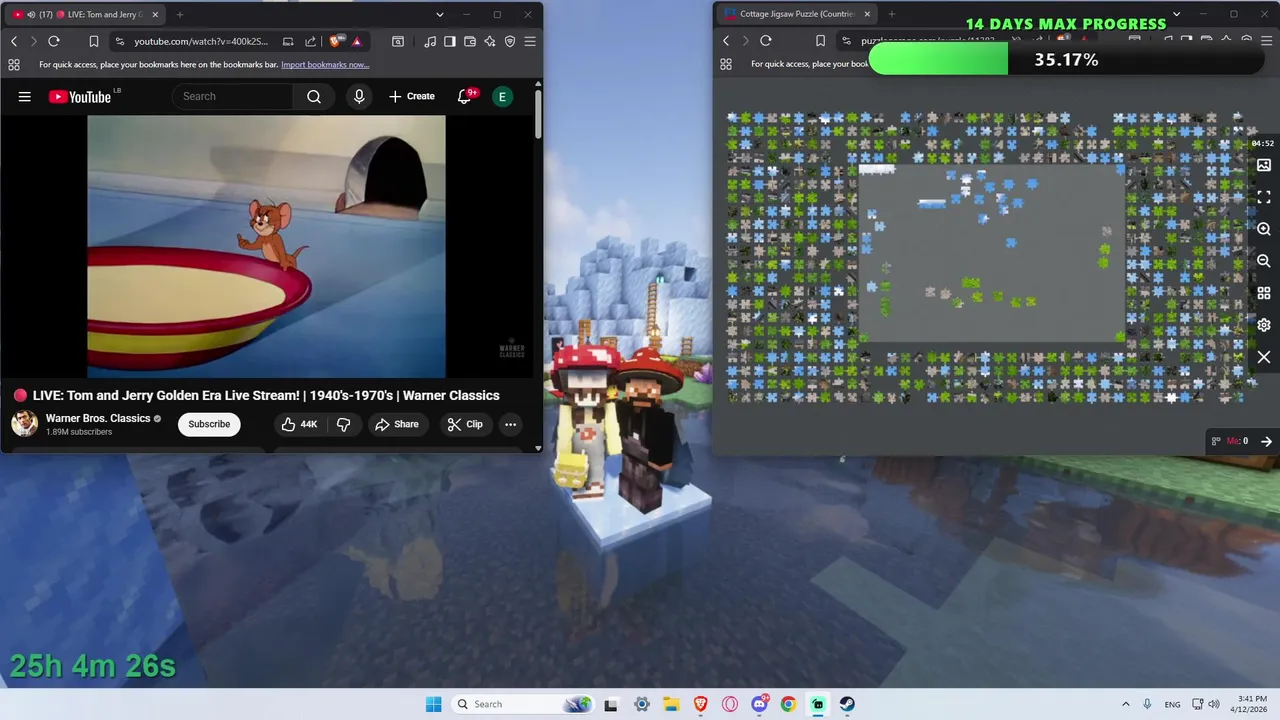The image size is (1280, 720).
Task: Mute the YouTube tab audio icon
Action: [x=32, y=15]
